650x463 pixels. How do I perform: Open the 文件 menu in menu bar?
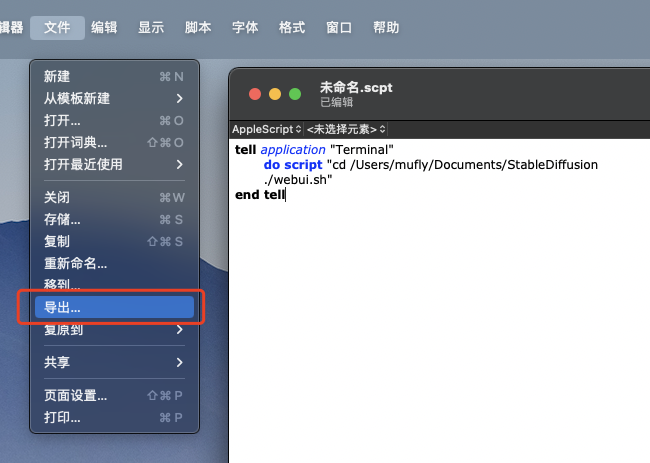(x=57, y=28)
